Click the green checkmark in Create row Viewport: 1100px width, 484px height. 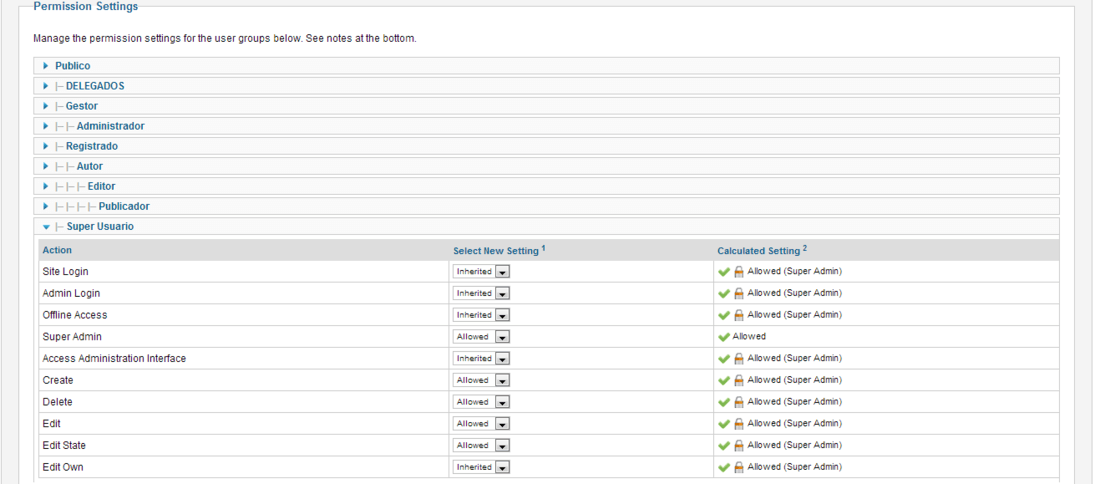pos(724,380)
